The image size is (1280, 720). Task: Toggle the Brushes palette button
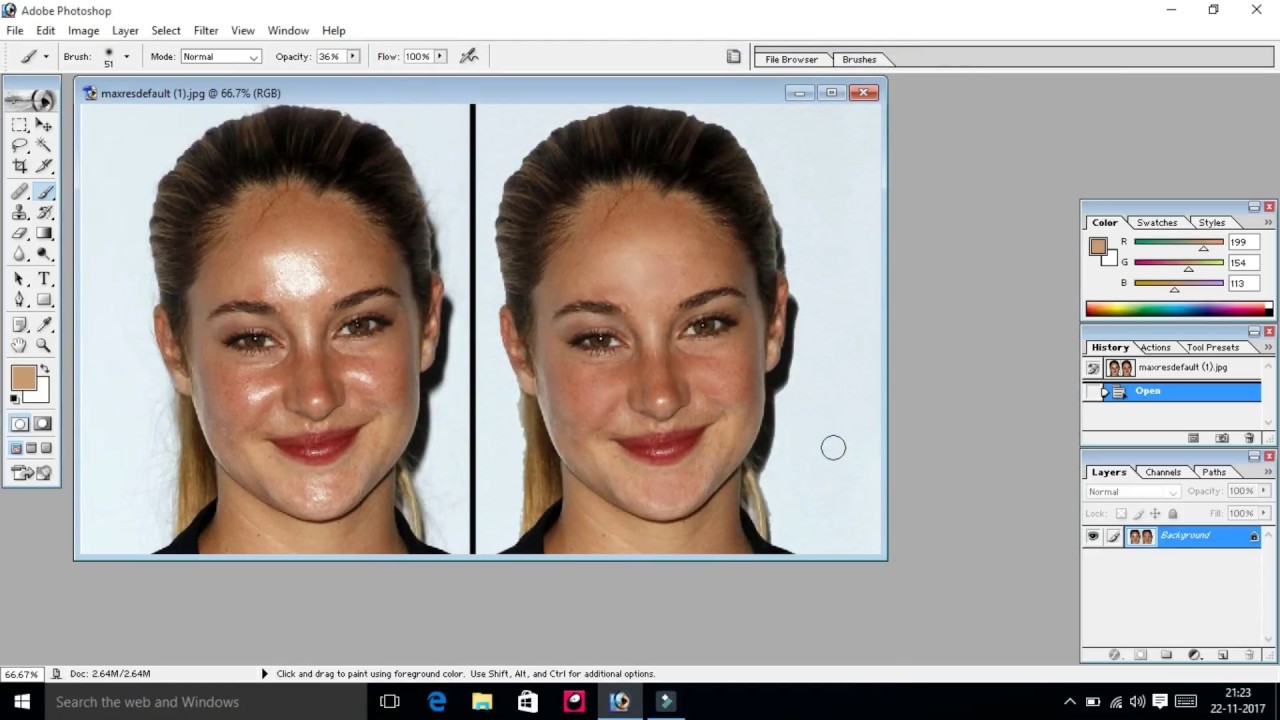coord(733,57)
